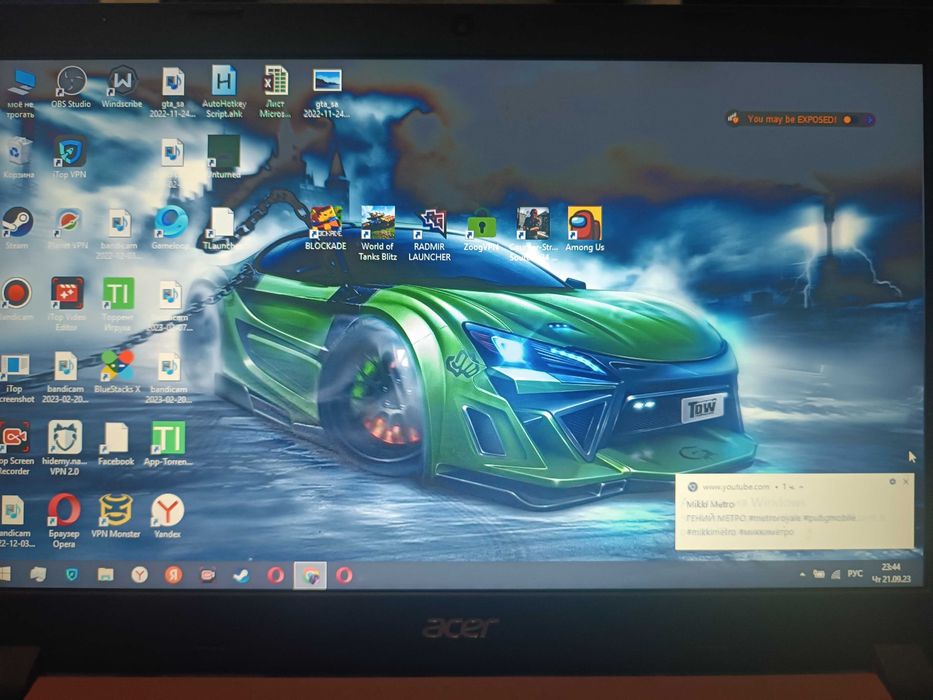Viewport: 933px width, 700px height.
Task: Open BlueStacks X from the desktop
Action: pyautogui.click(x=117, y=372)
